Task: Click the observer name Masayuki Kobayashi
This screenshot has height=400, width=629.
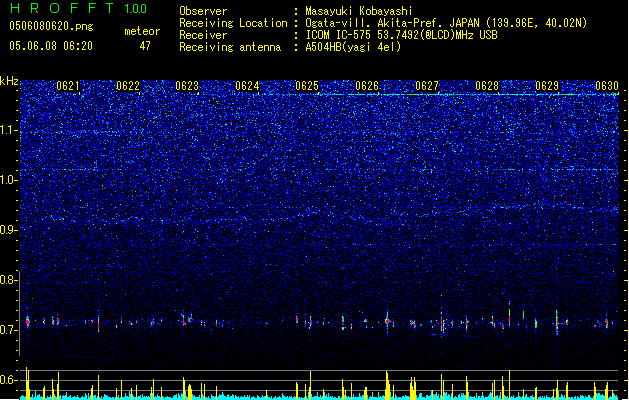Action: point(359,11)
